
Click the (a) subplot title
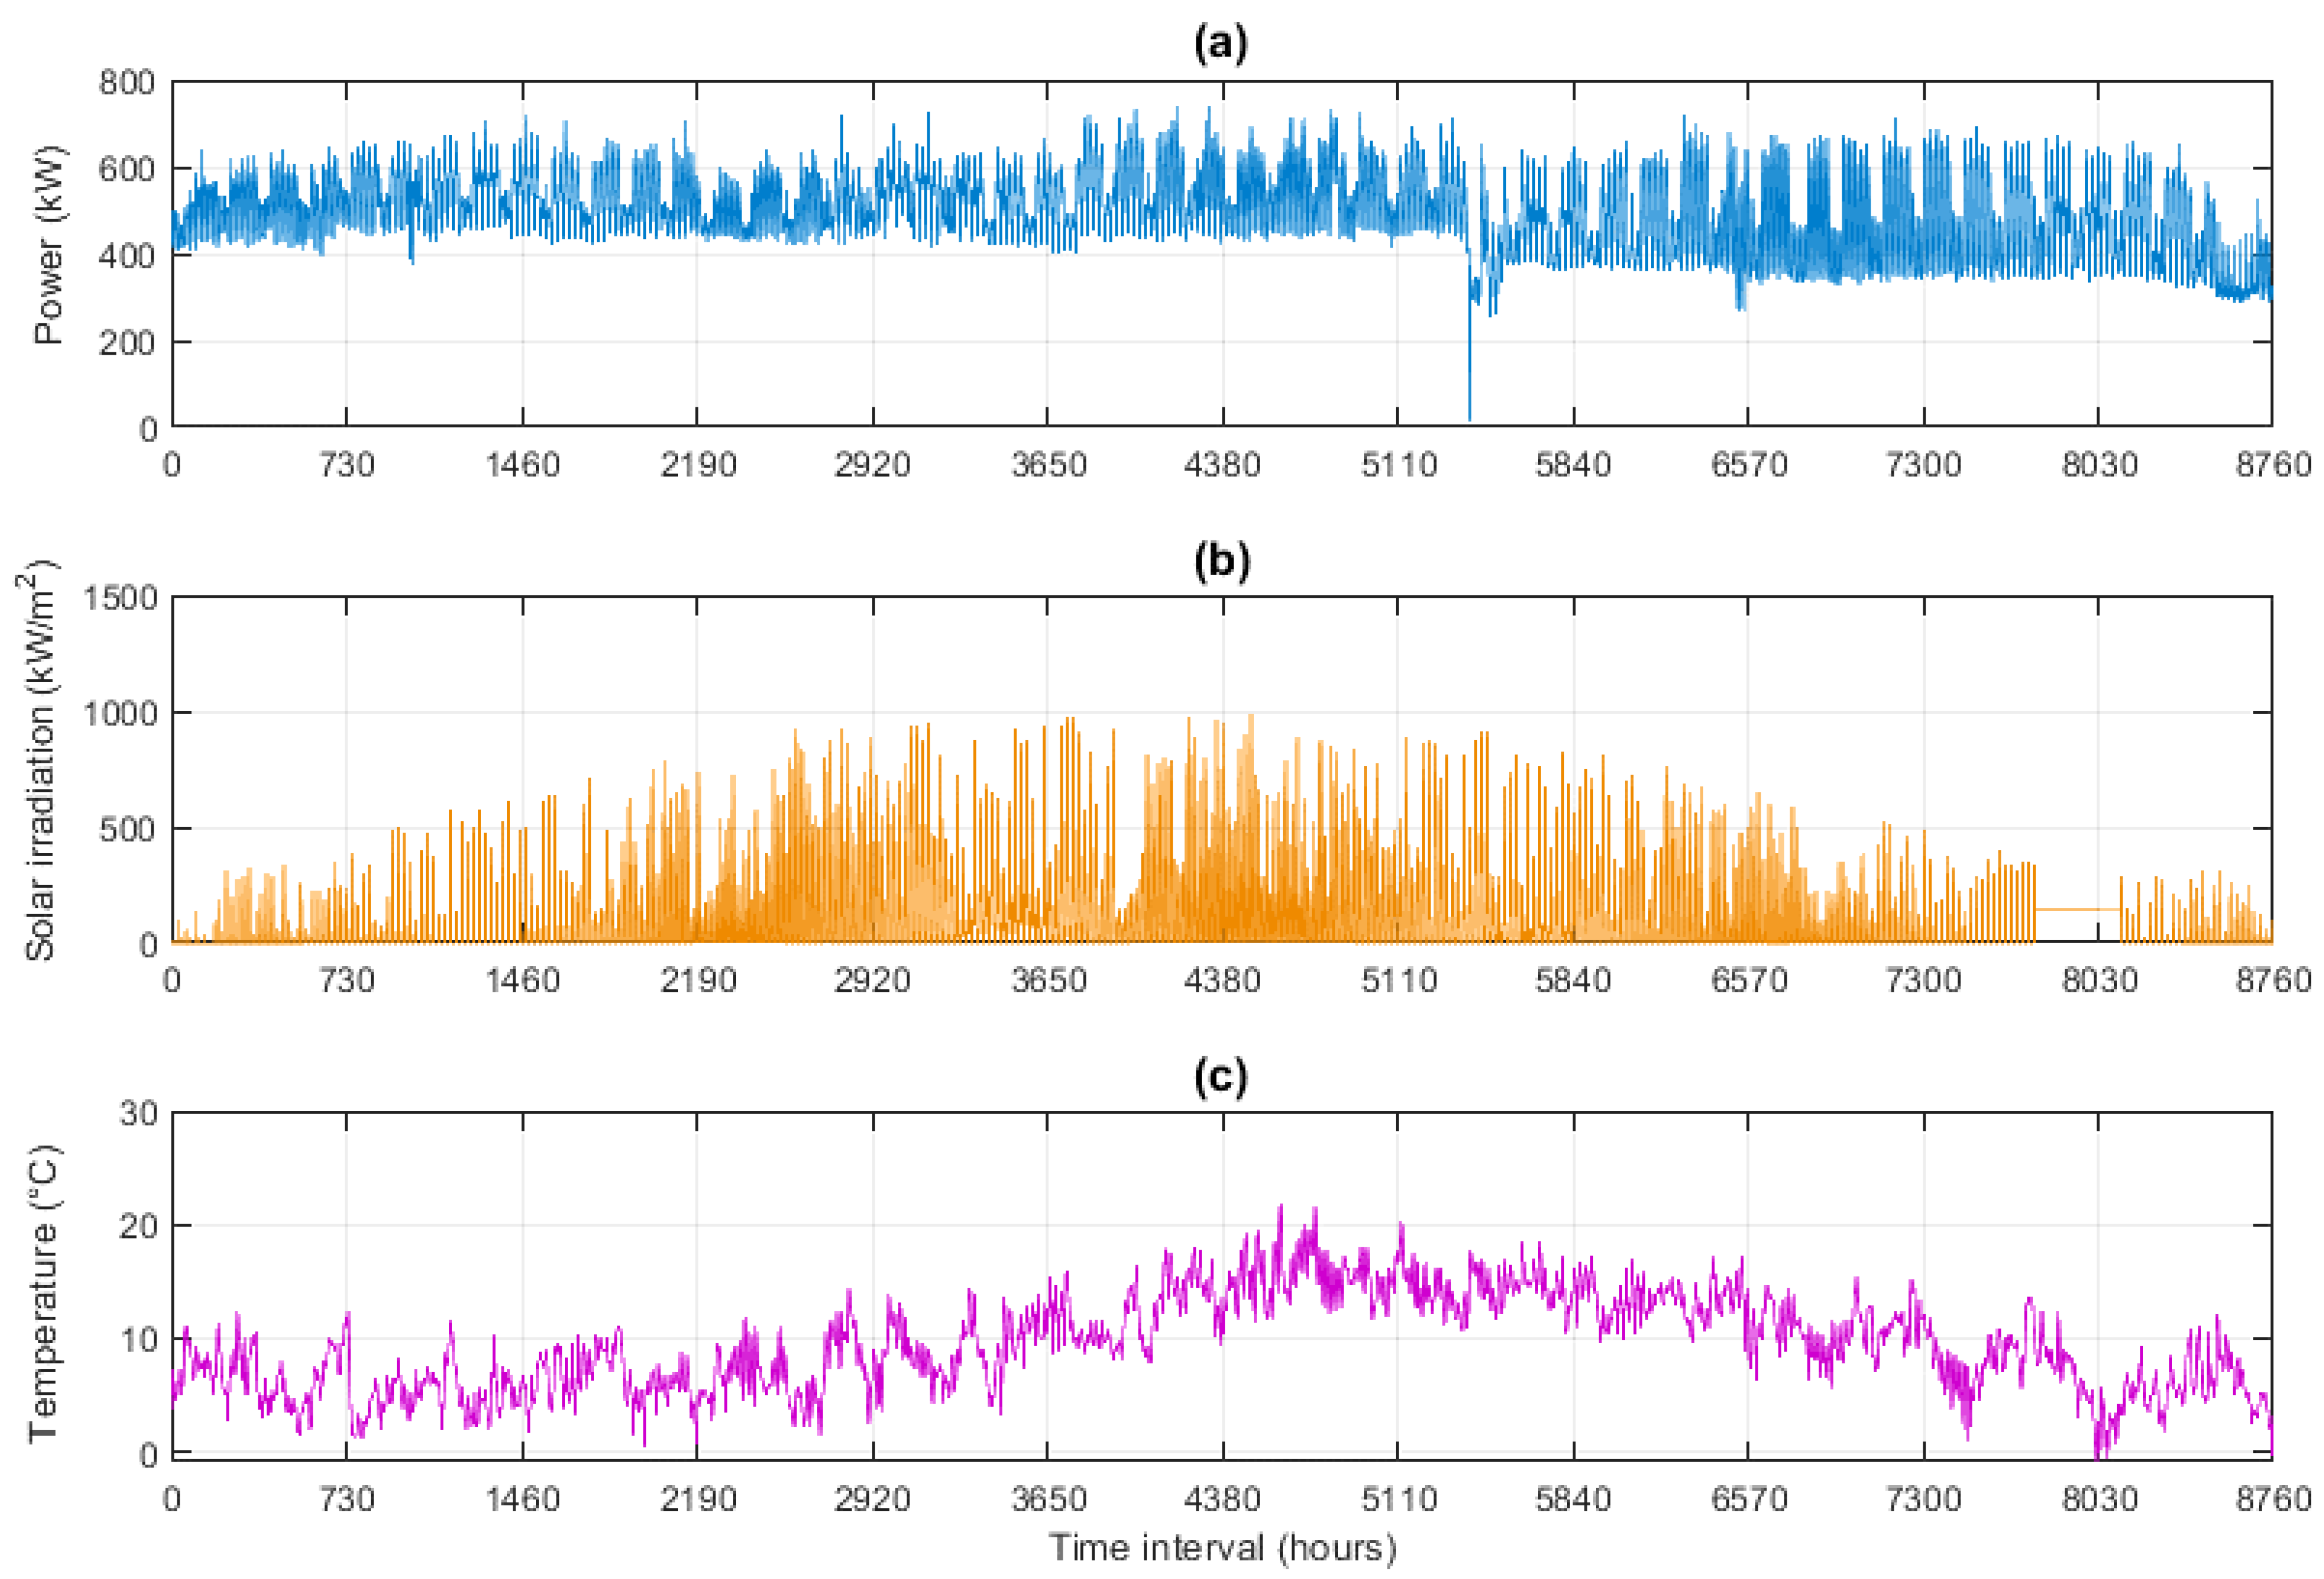coord(1221,44)
